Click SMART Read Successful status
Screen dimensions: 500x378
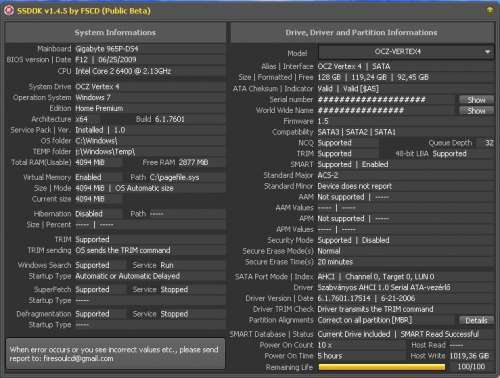tap(439, 334)
